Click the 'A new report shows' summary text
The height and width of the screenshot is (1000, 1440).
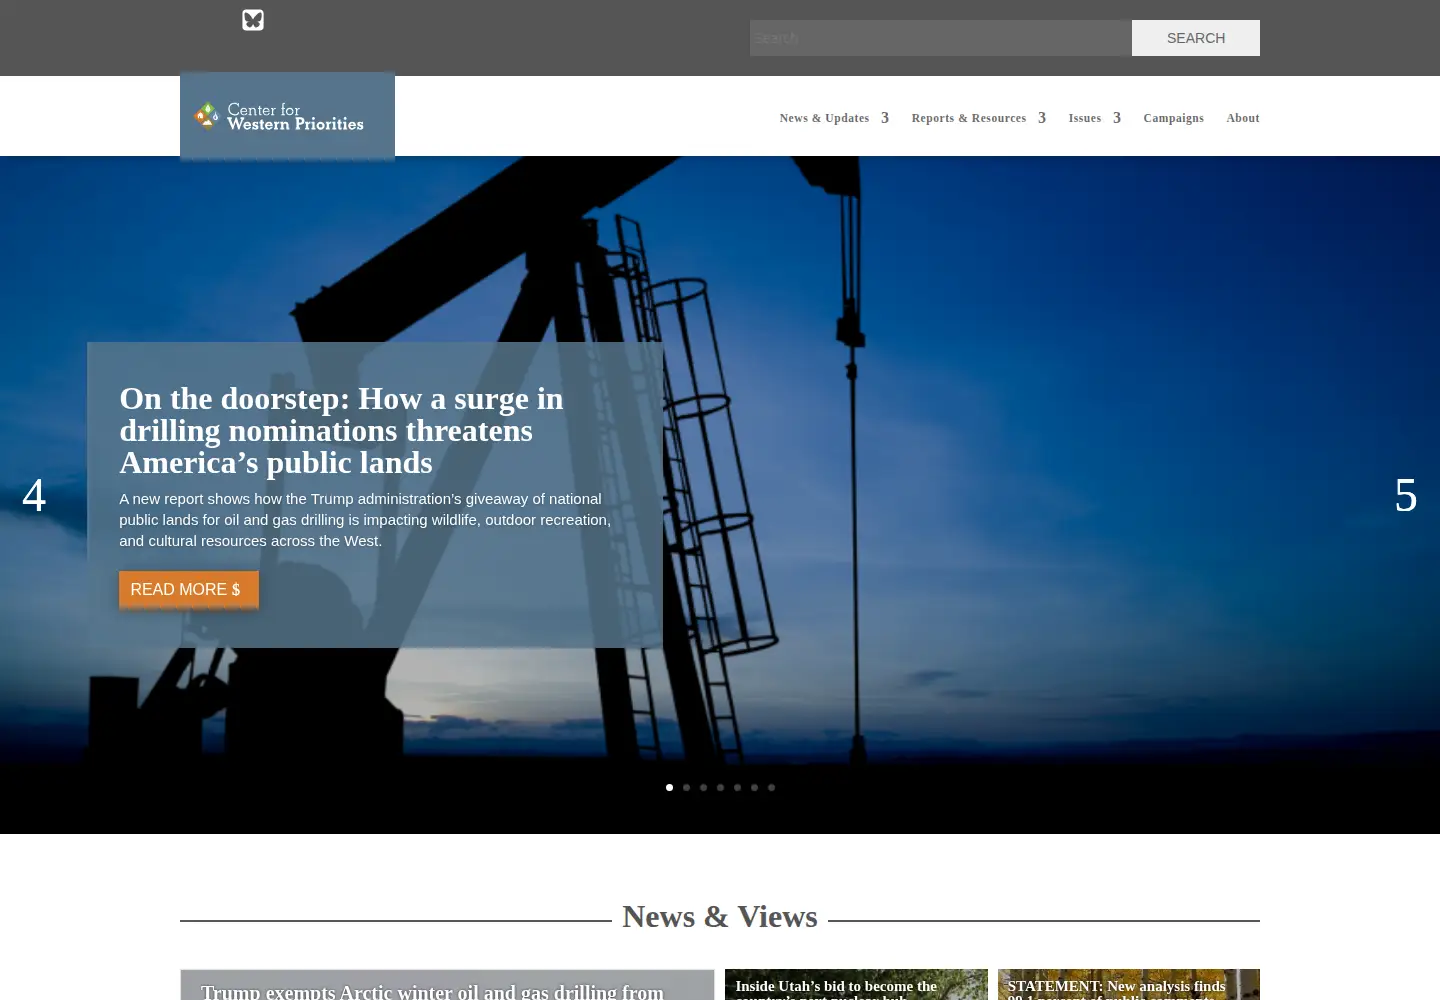[365, 520]
